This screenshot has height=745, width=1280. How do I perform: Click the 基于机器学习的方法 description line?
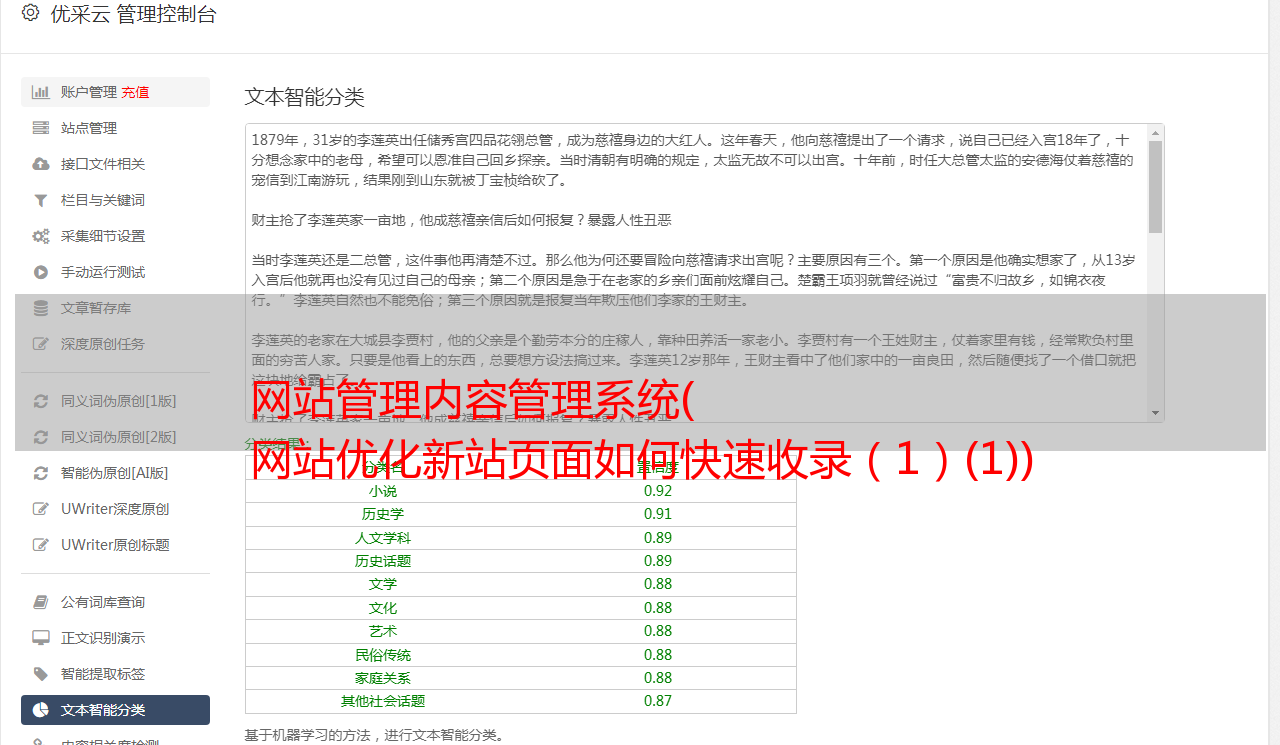[374, 735]
